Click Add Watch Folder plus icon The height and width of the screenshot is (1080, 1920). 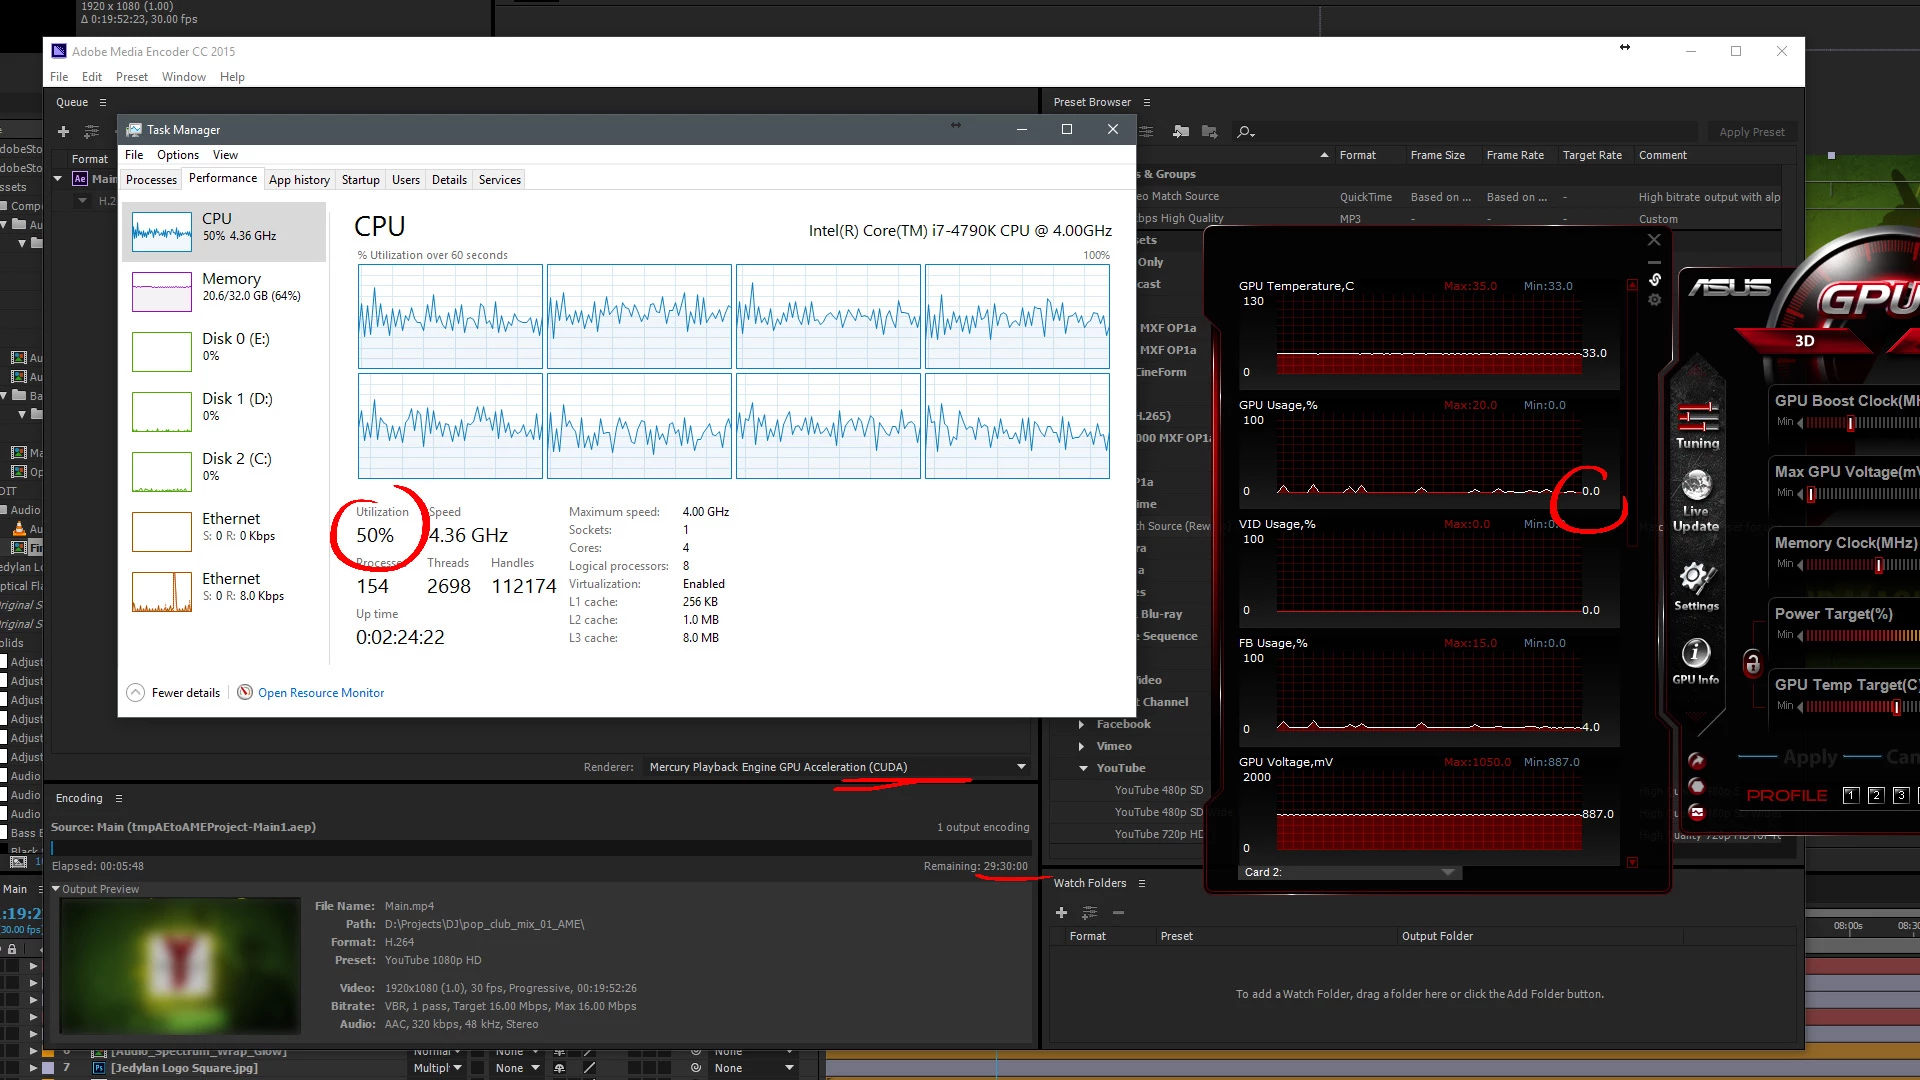[x=1061, y=912]
